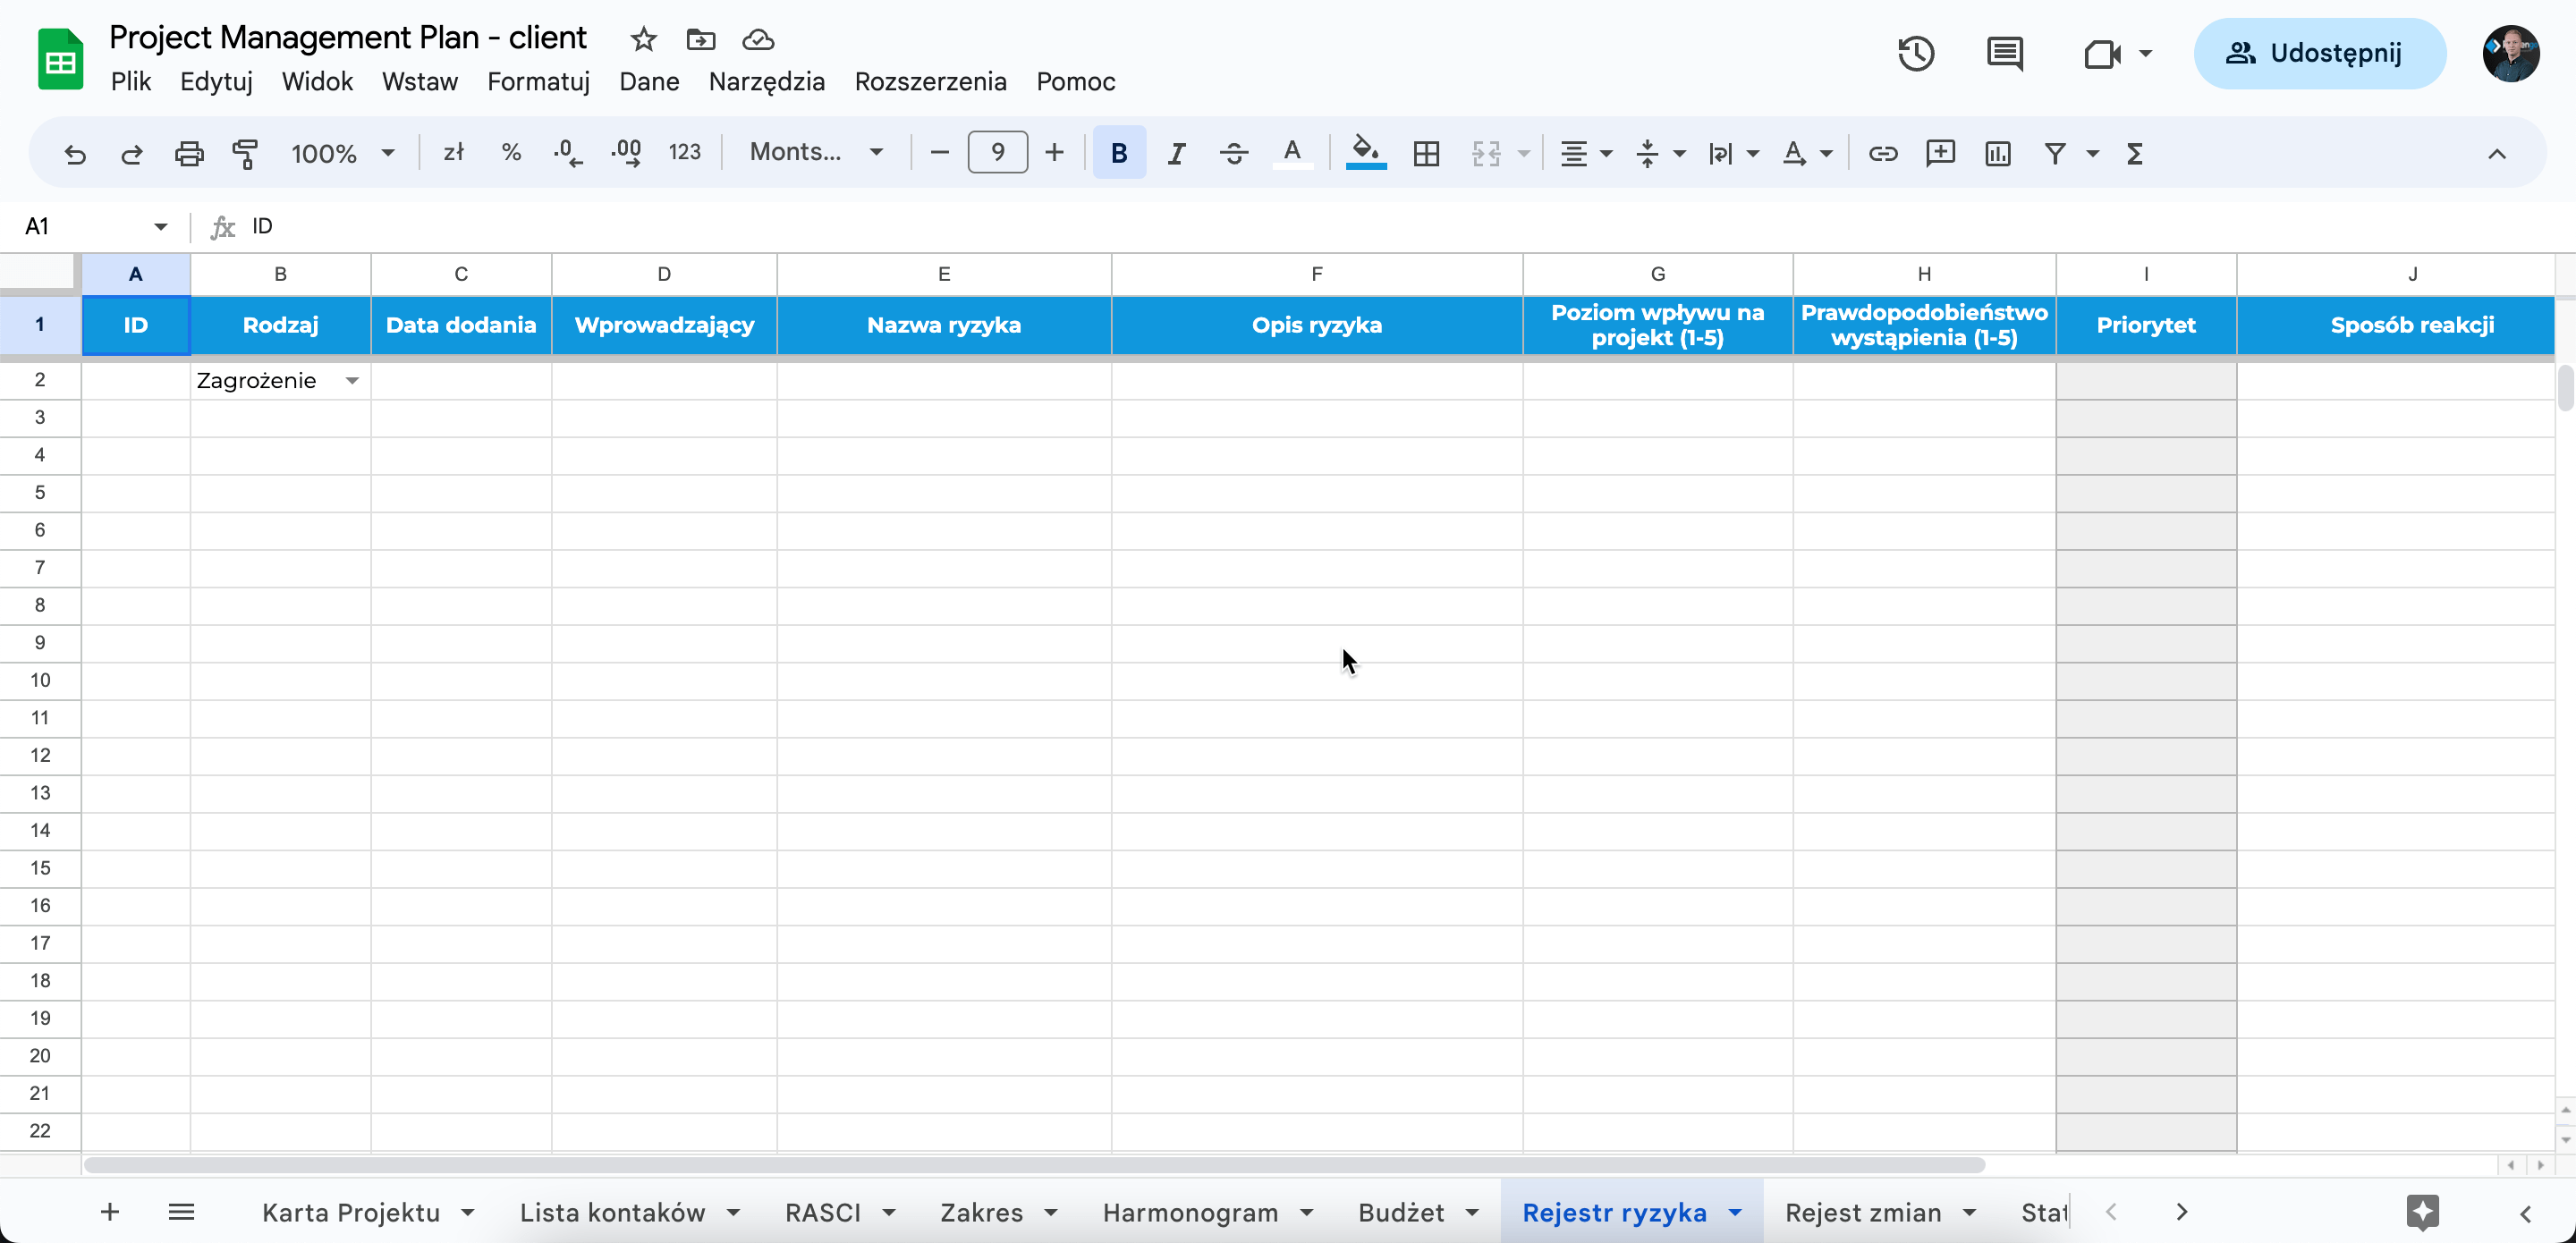Click the font size input field
Viewport: 2576px width, 1243px height.
pyautogui.click(x=996, y=152)
